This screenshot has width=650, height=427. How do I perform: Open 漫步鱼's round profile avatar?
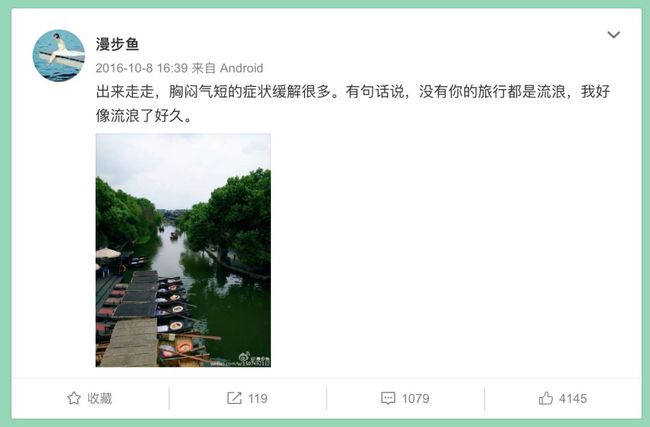coord(59,56)
